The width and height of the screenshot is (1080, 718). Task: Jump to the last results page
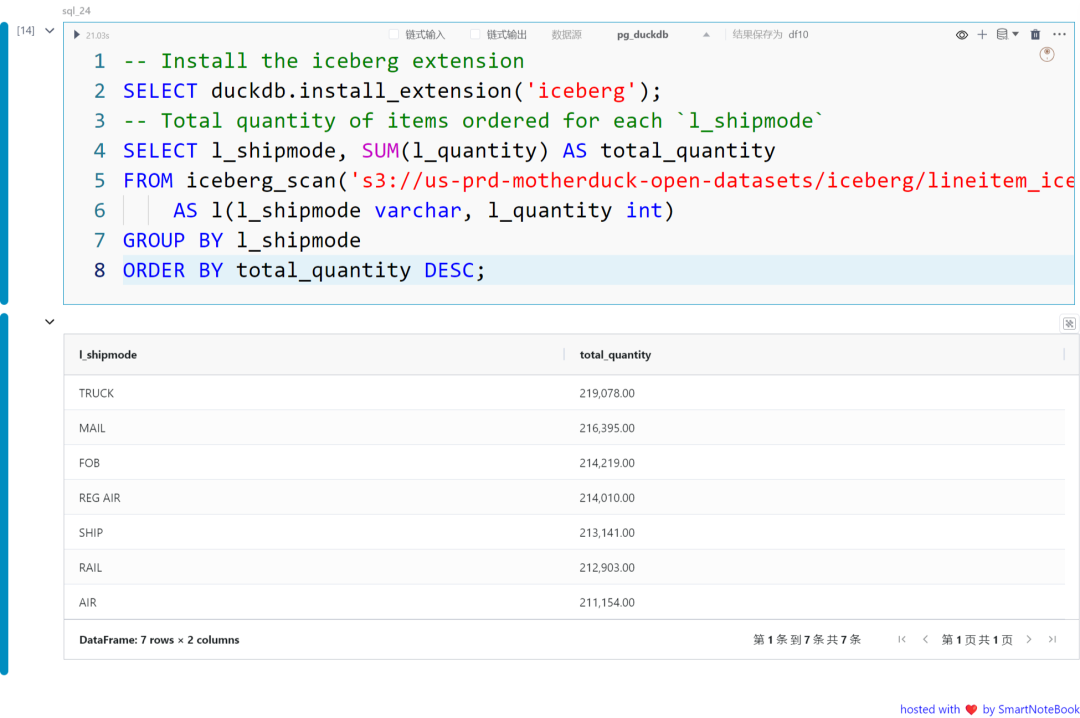tap(1052, 639)
